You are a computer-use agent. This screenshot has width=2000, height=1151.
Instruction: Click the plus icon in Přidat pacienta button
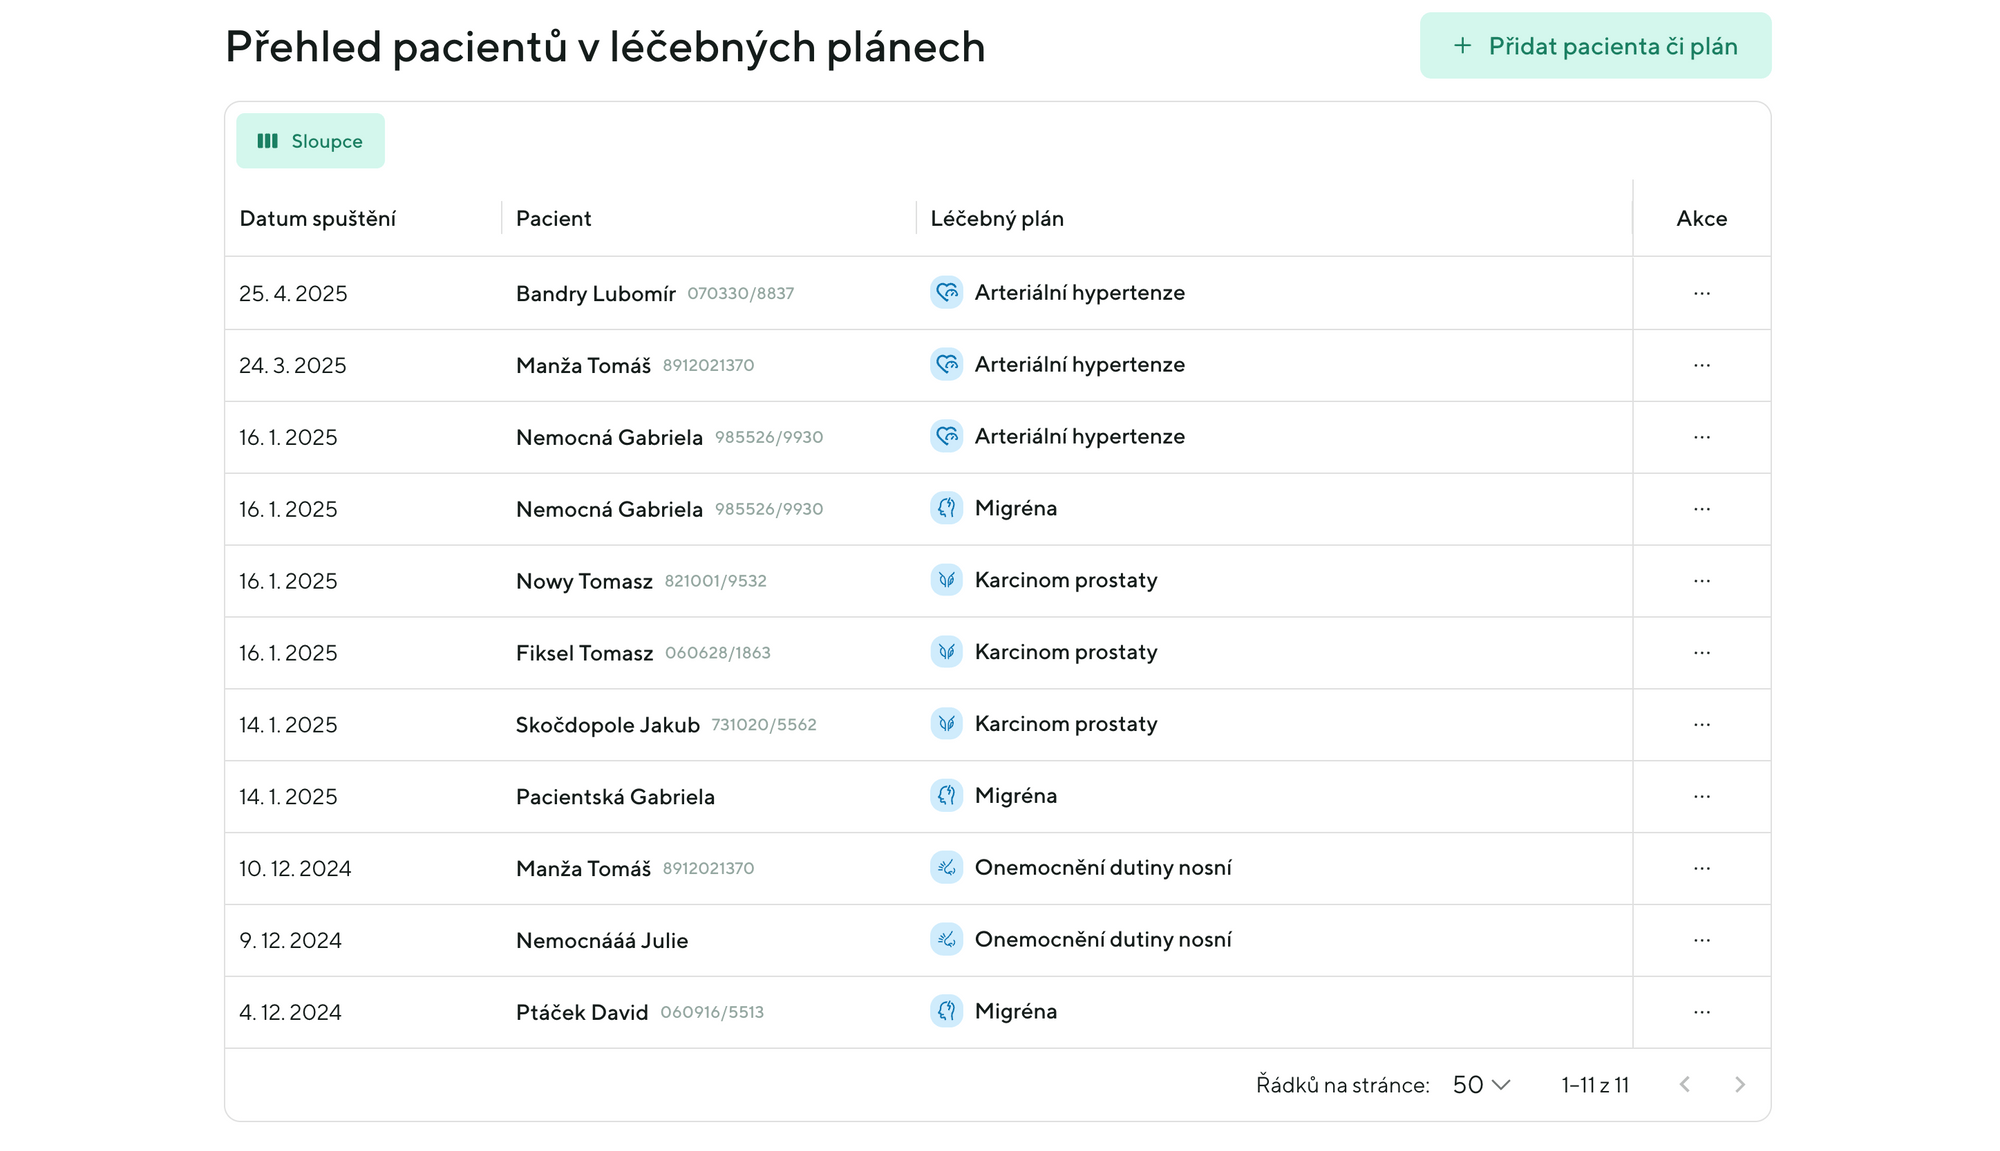tap(1462, 45)
